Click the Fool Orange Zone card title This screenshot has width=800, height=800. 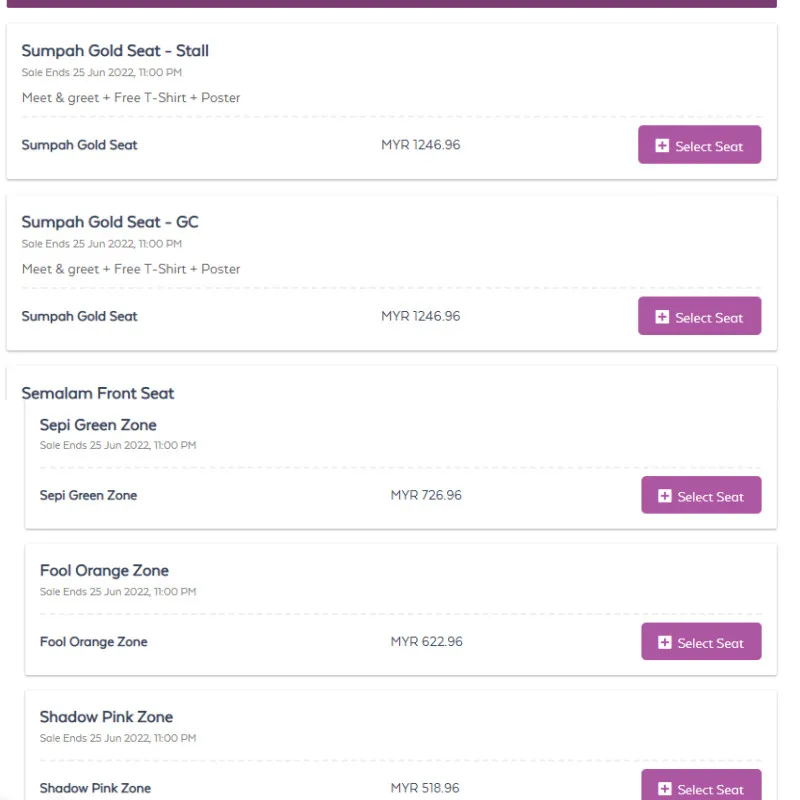coord(104,571)
